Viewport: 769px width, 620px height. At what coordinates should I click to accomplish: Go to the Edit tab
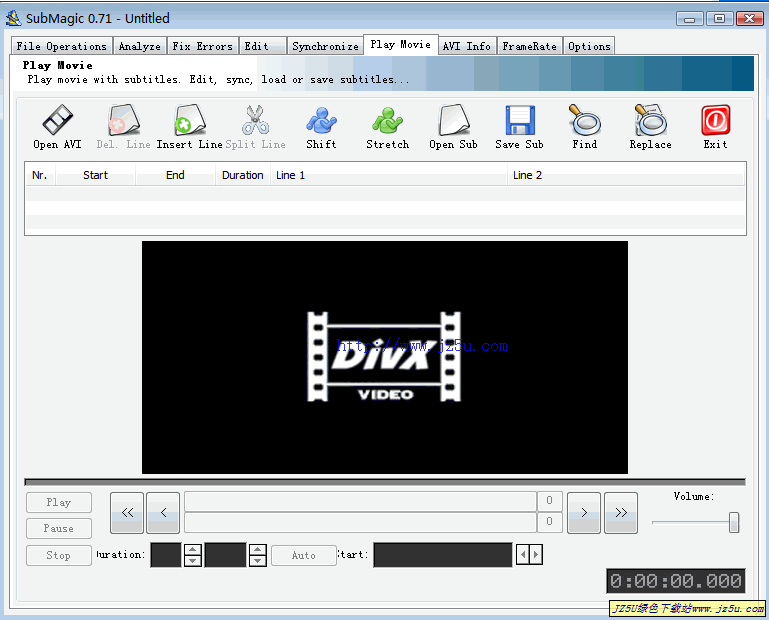pos(262,46)
